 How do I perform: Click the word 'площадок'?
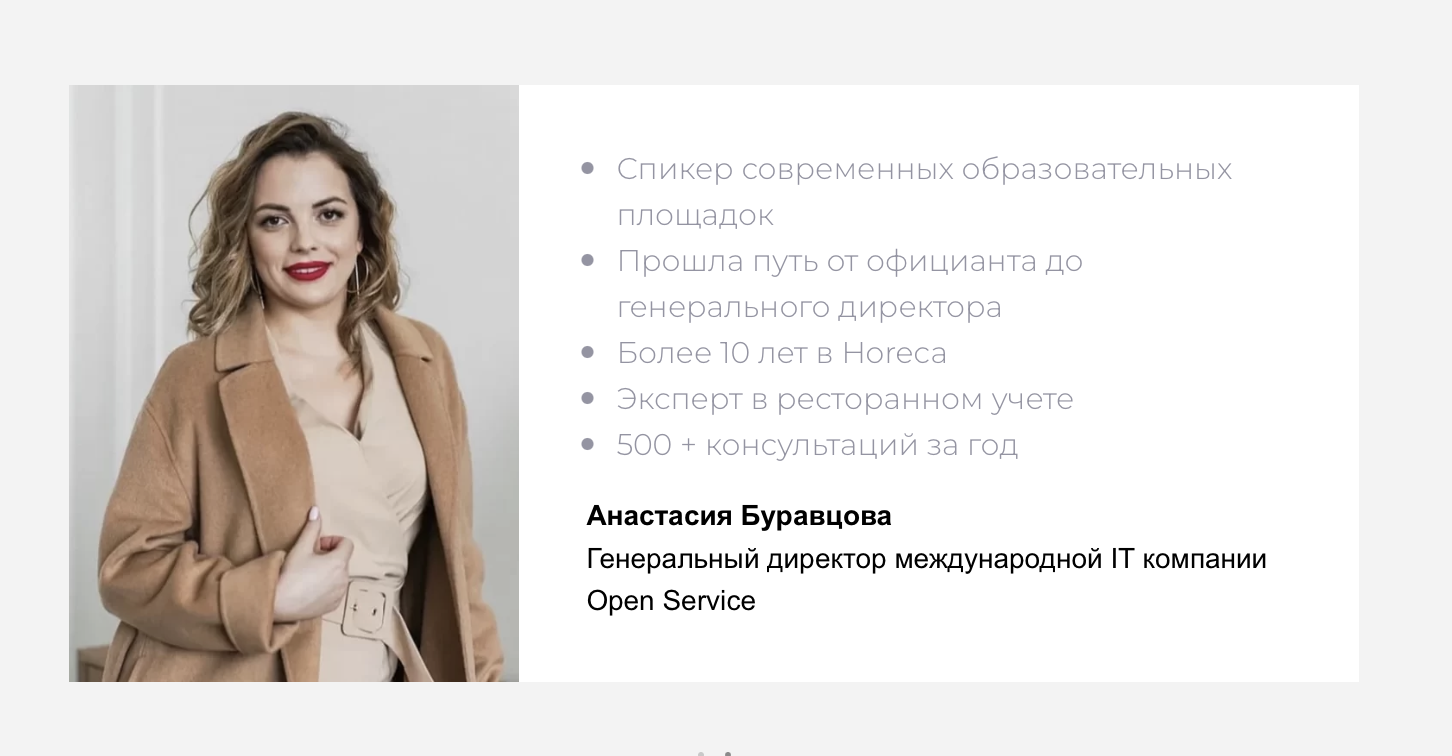pyautogui.click(x=695, y=215)
